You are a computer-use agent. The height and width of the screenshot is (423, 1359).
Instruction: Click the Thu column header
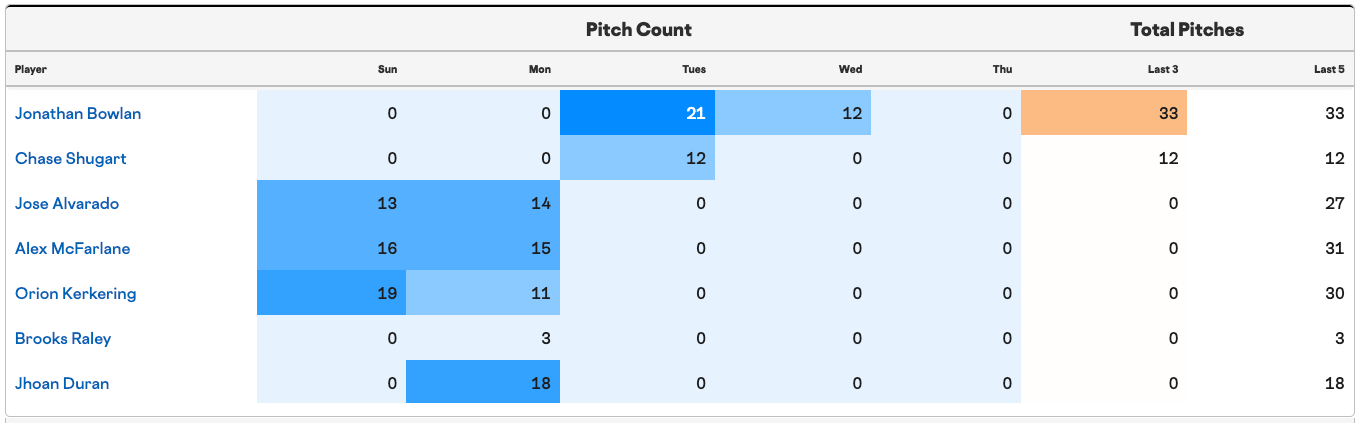pyautogui.click(x=1003, y=69)
